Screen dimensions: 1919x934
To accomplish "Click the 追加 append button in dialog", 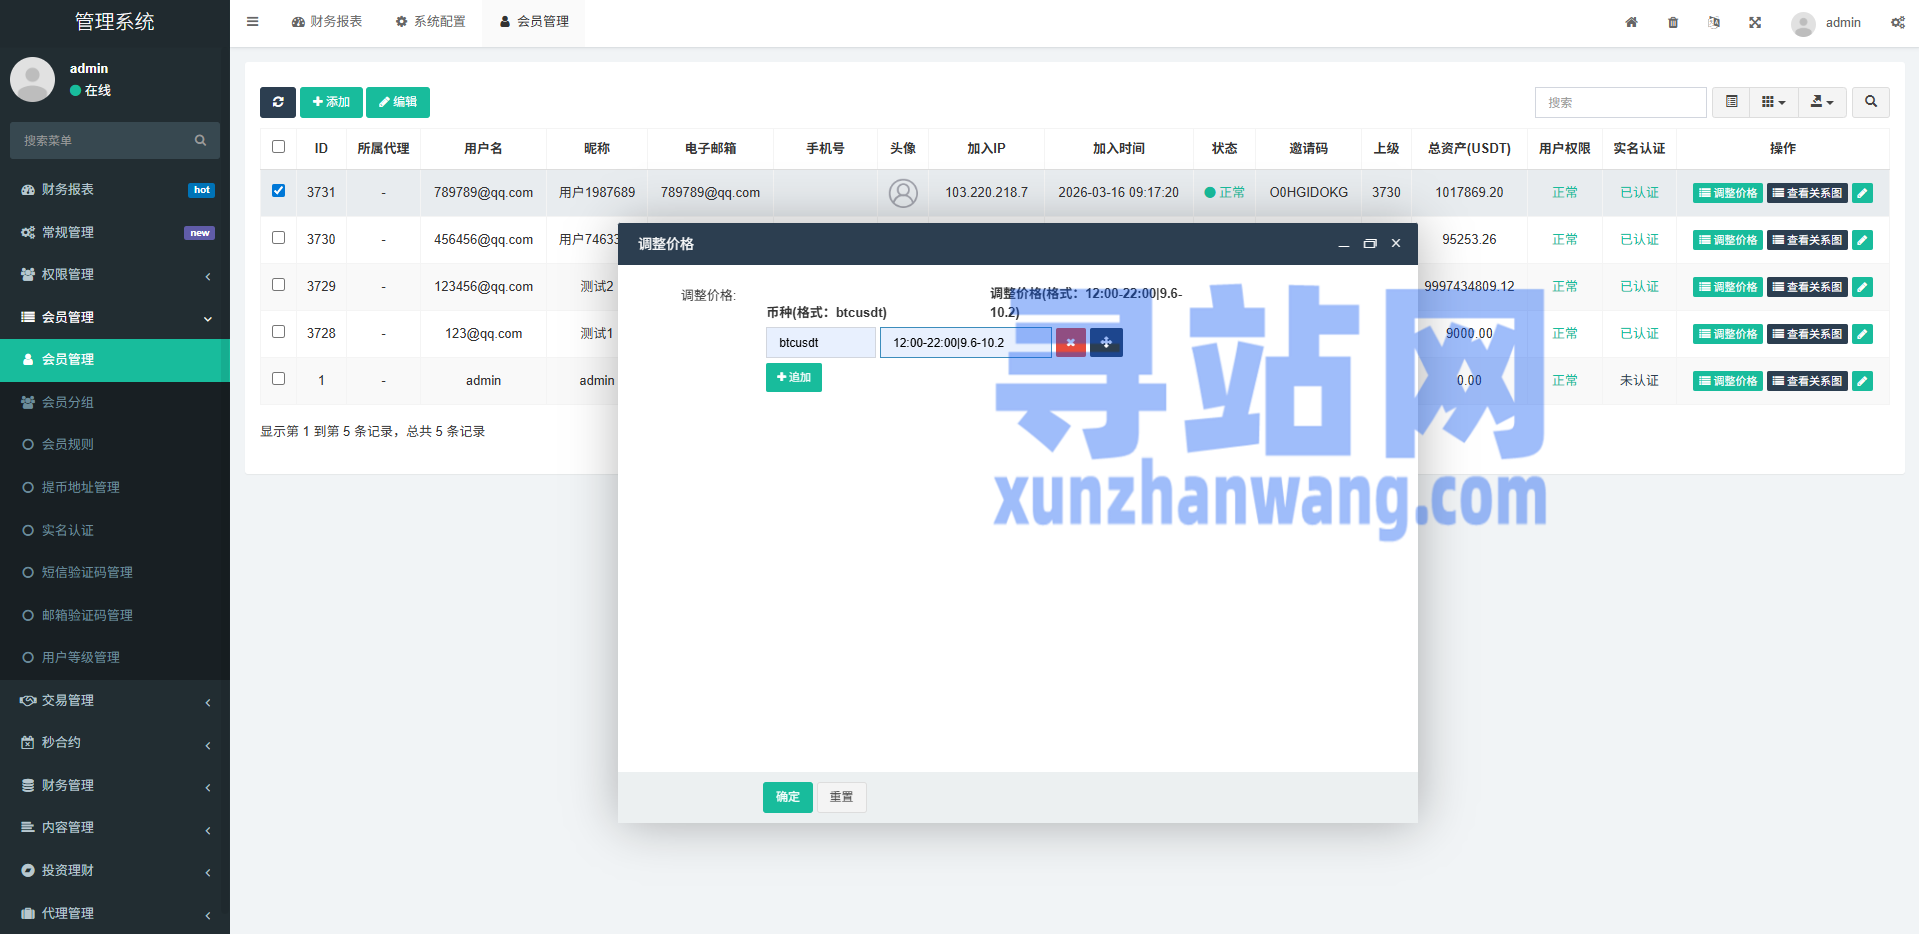I will (794, 378).
